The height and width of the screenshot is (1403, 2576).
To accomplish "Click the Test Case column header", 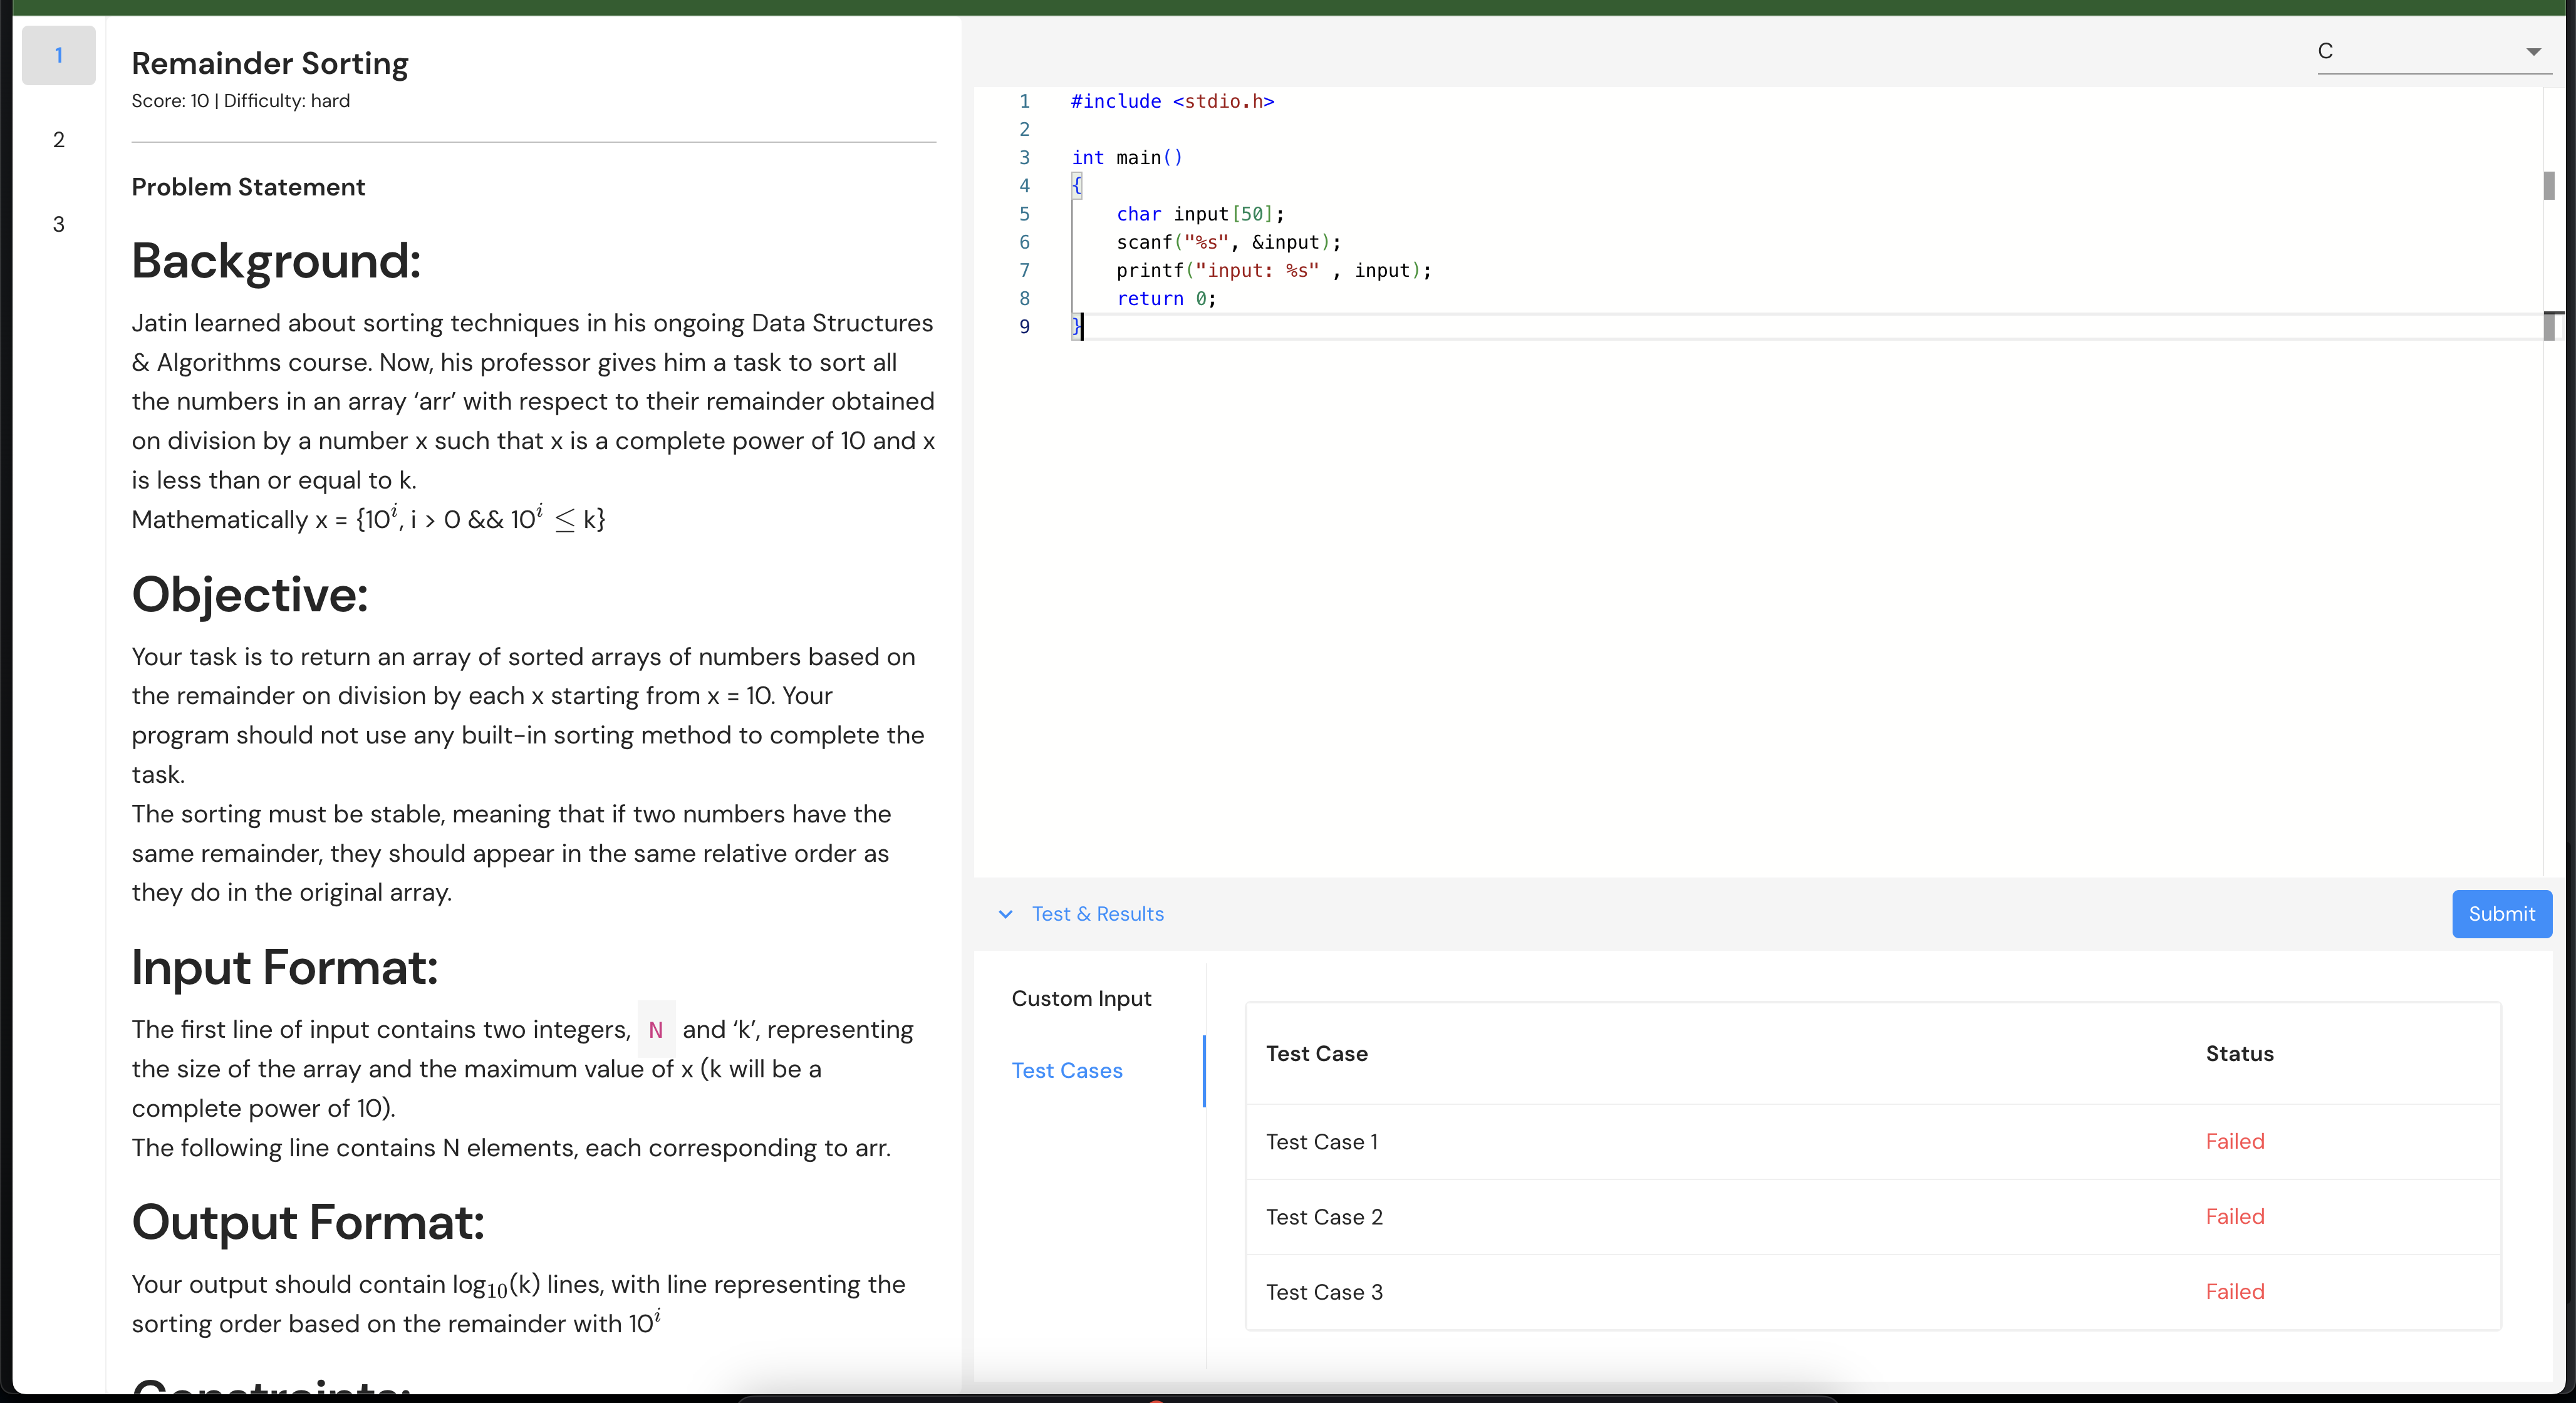I will click(x=1316, y=1054).
